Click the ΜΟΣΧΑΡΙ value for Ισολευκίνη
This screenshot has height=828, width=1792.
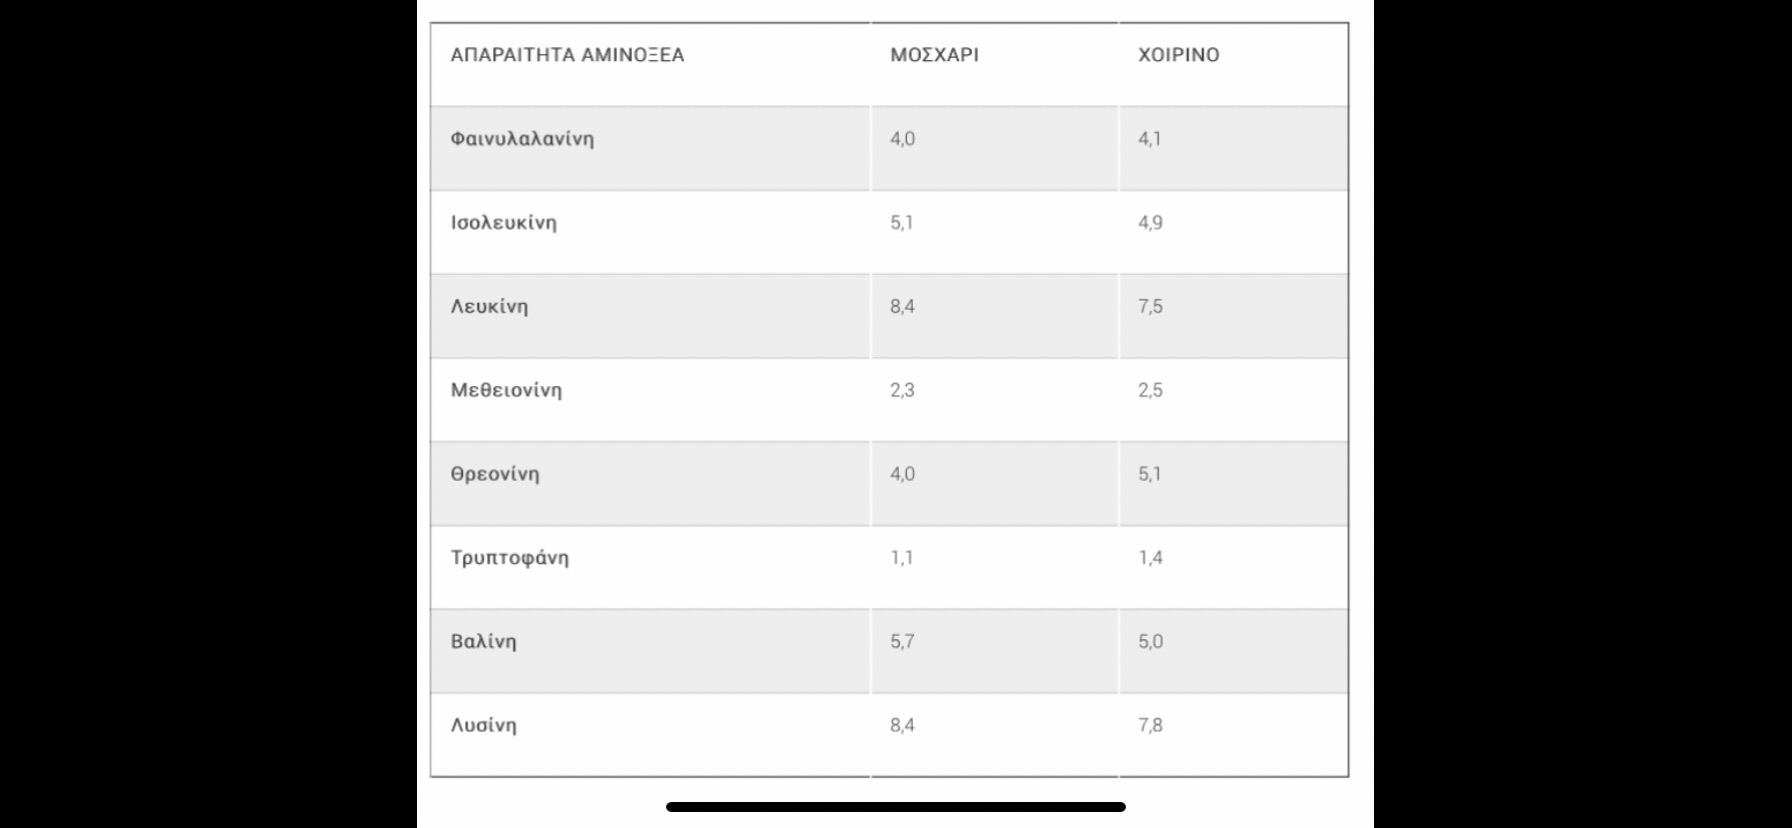[902, 223]
